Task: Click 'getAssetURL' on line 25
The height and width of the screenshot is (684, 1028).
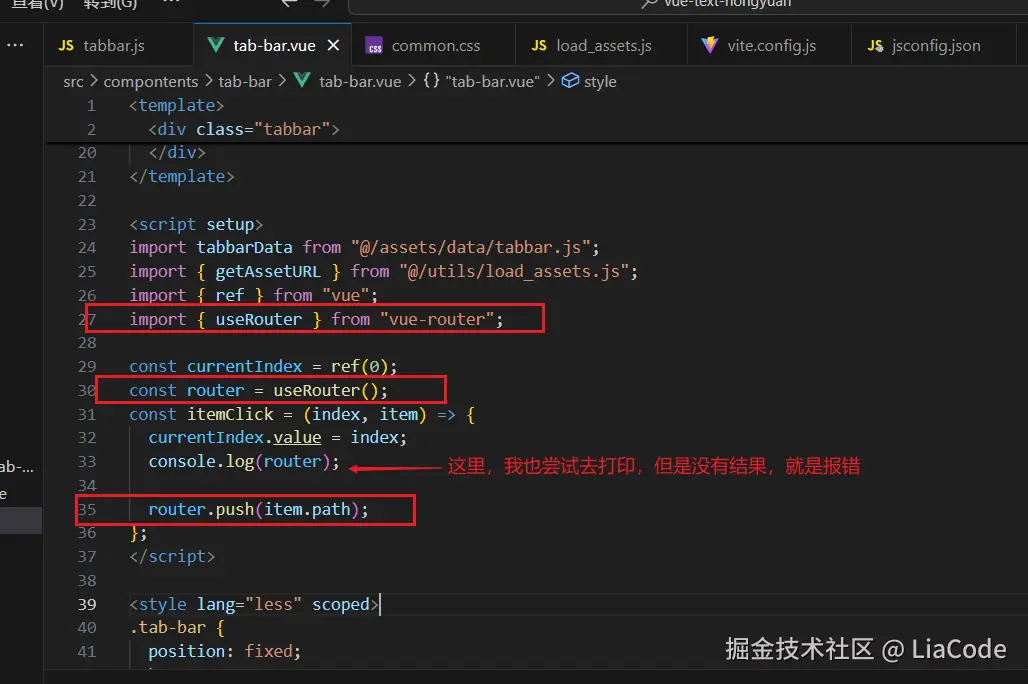Action: 267,271
